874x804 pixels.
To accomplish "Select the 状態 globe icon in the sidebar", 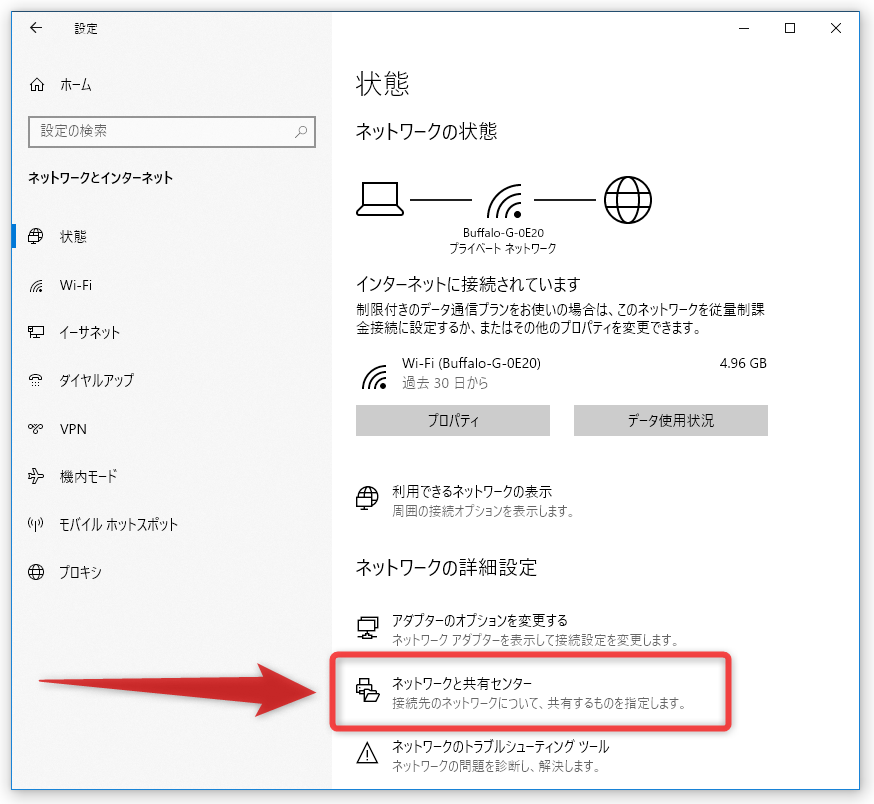I will click(36, 236).
